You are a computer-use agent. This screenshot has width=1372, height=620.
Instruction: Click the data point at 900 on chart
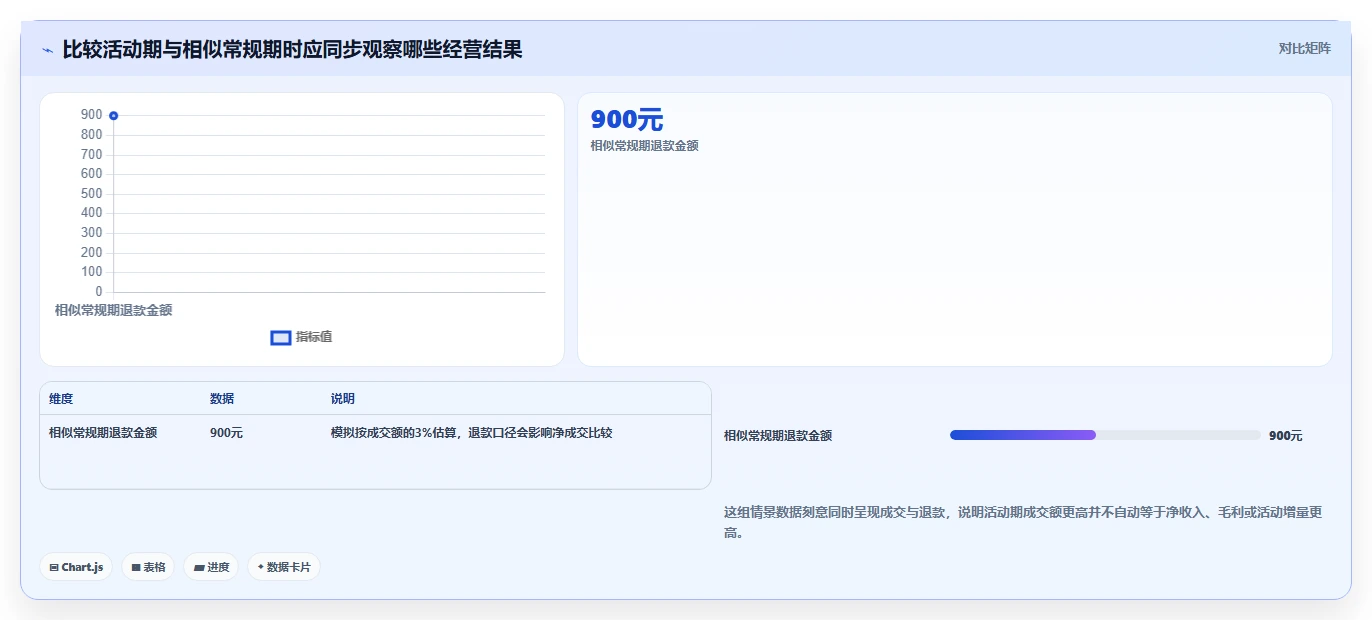point(114,116)
